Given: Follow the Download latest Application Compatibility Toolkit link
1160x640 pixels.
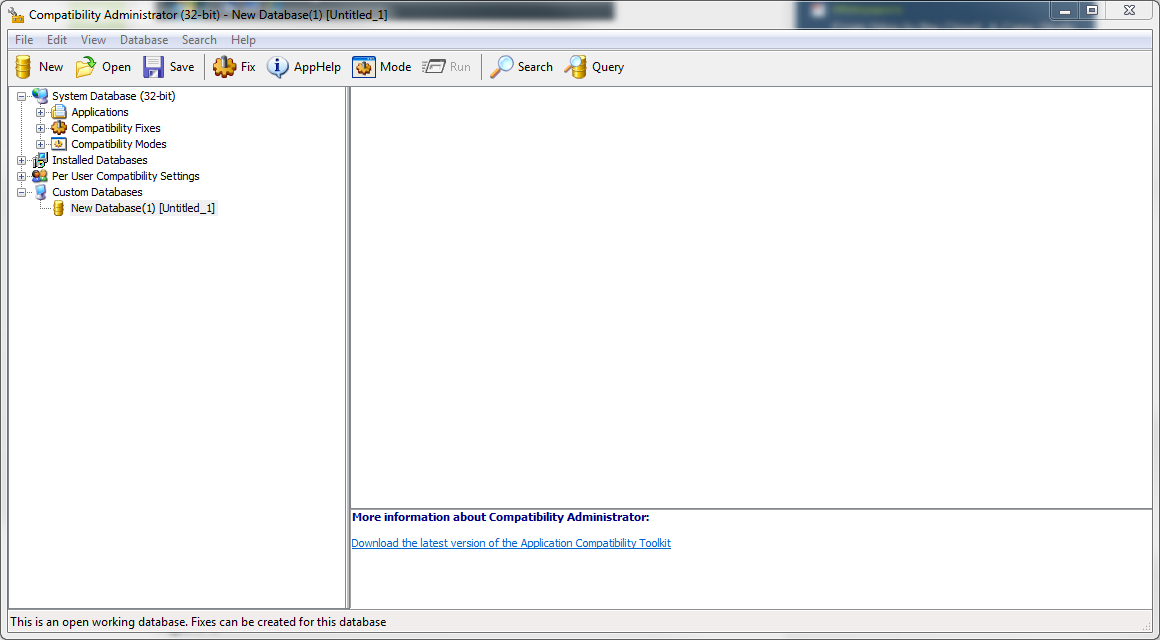Looking at the screenshot, I should pos(511,543).
